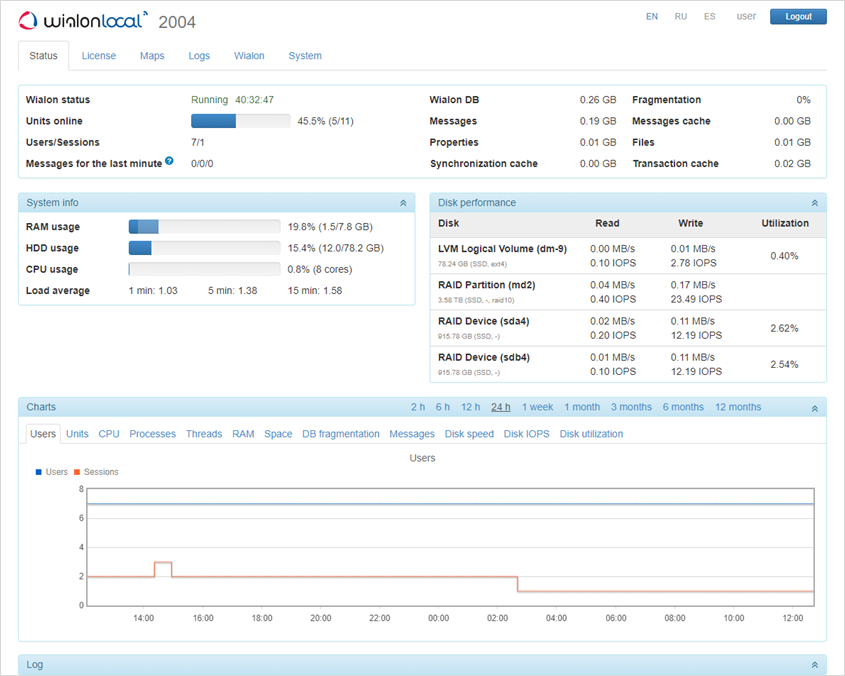Go to the System tab
Image resolution: width=845 pixels, height=676 pixels.
pos(305,56)
